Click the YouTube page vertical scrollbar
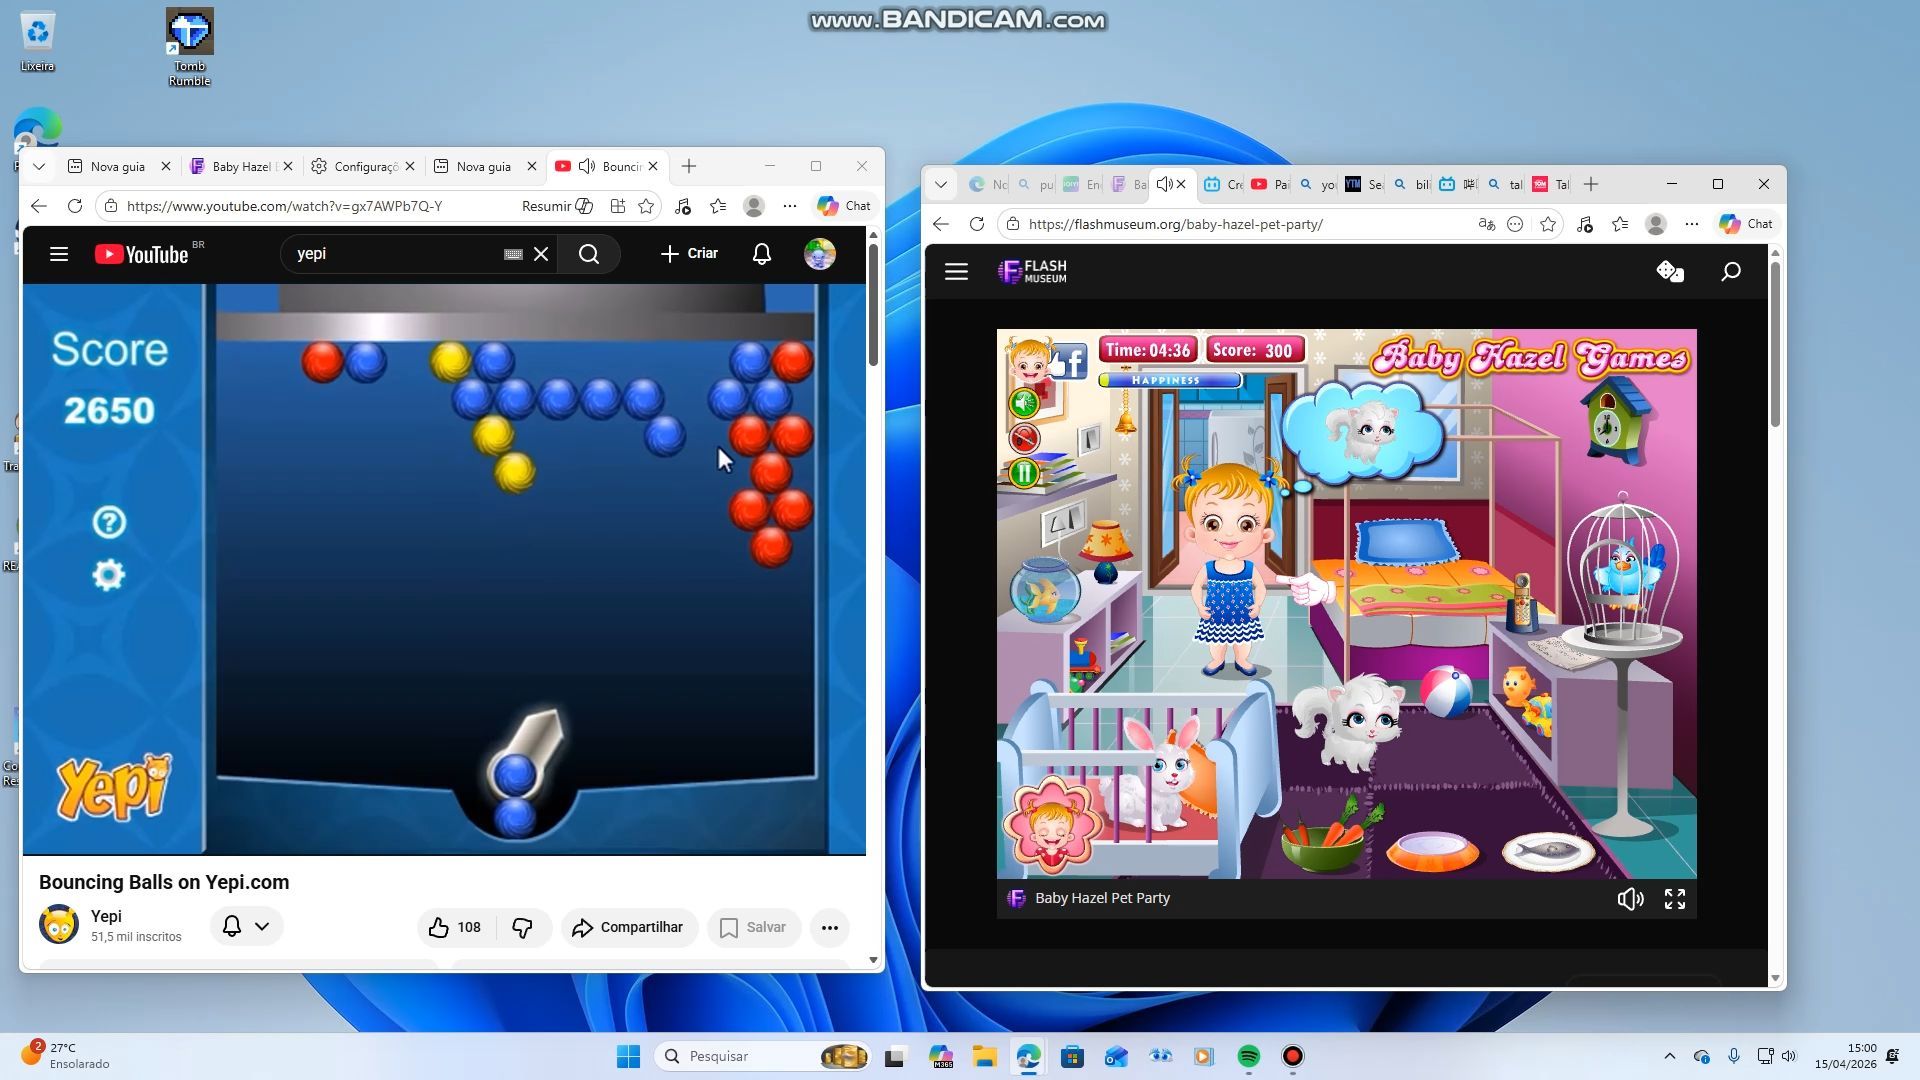The image size is (1920, 1080). [x=873, y=305]
